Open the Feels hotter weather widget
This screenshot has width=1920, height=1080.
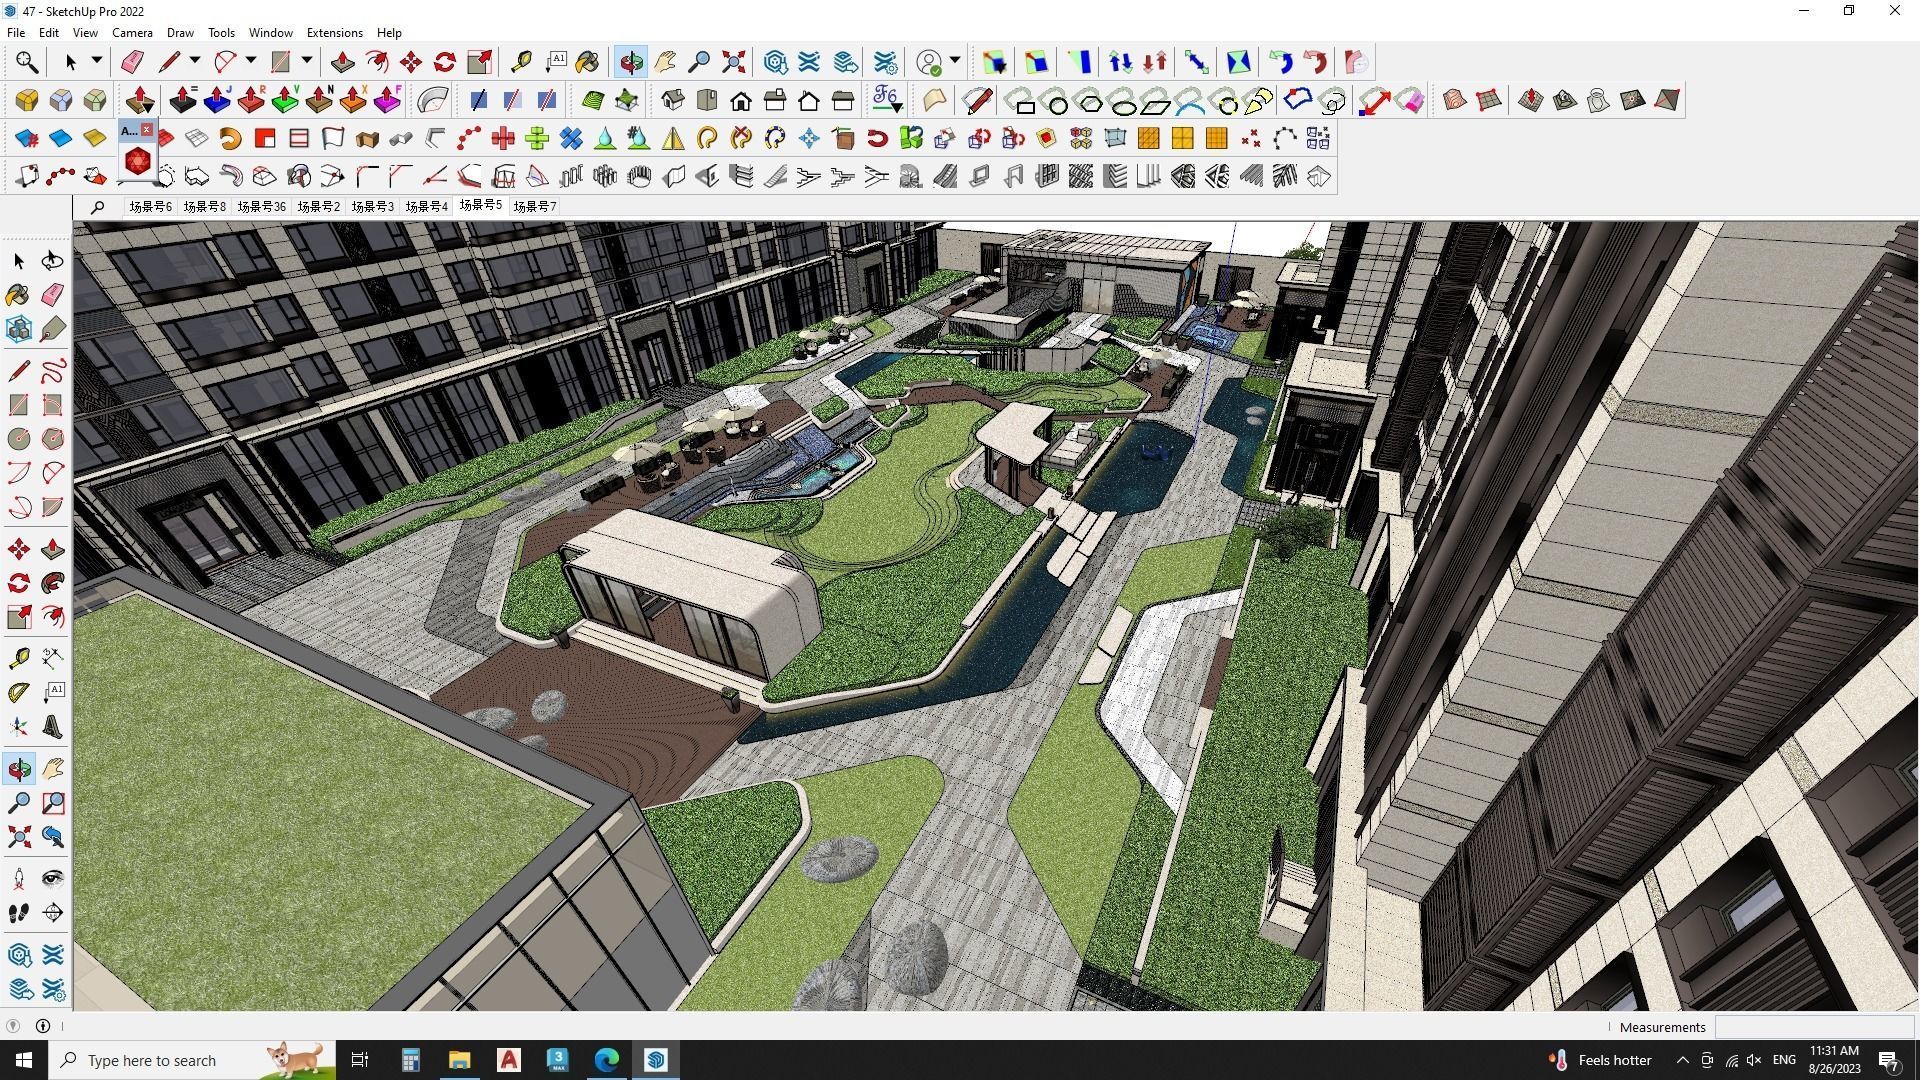click(1600, 1060)
